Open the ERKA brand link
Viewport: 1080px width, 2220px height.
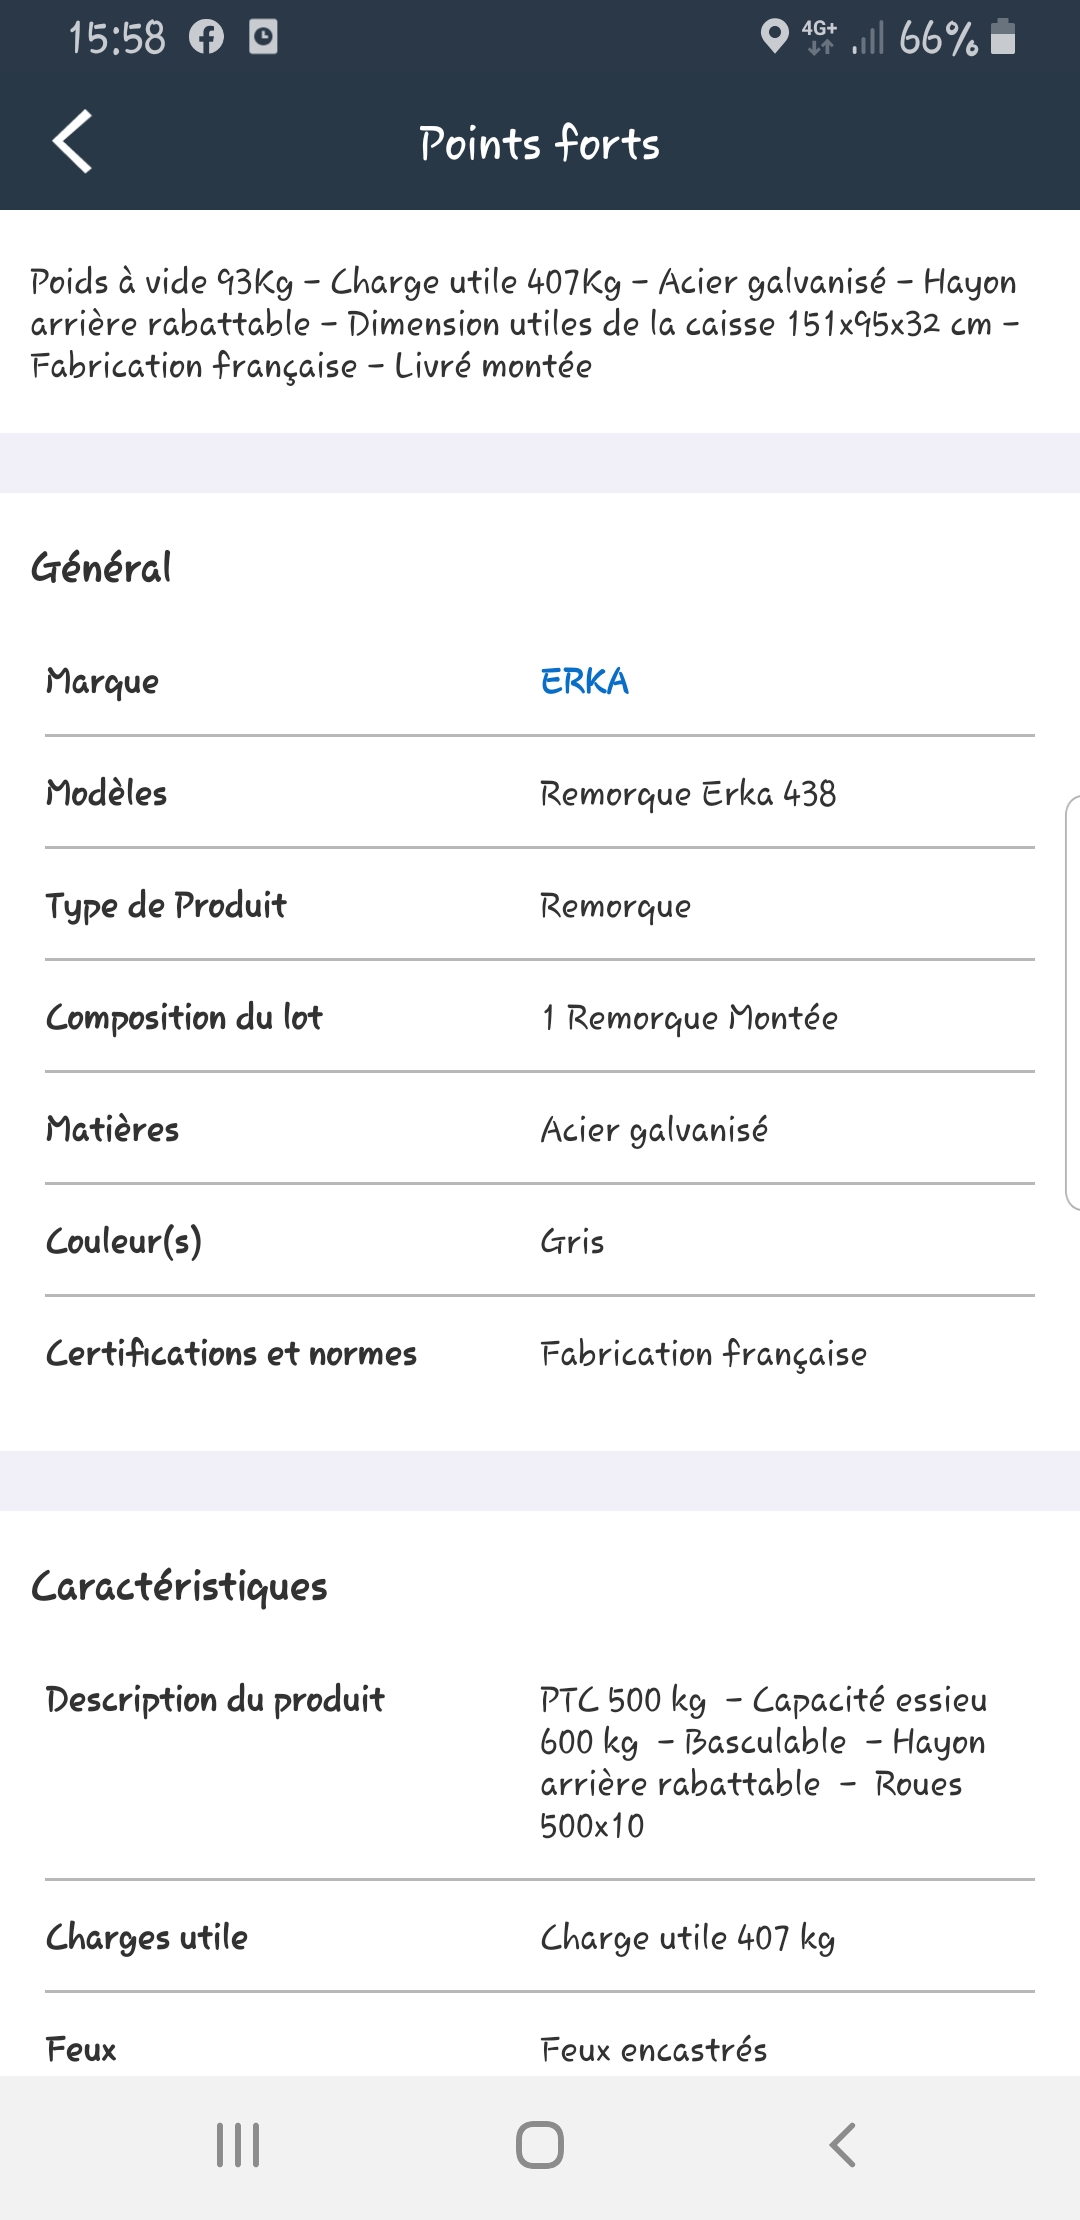pyautogui.click(x=585, y=682)
